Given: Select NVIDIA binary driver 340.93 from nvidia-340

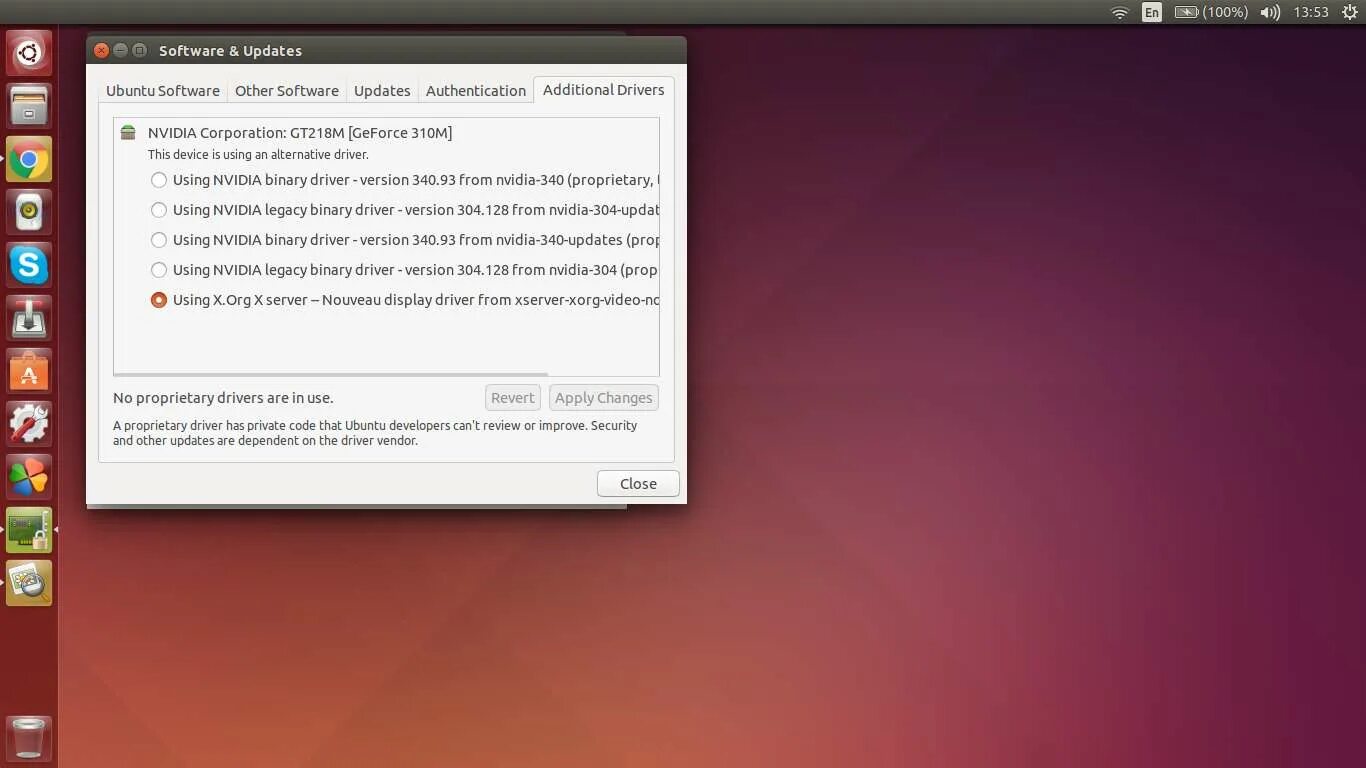Looking at the screenshot, I should point(405,180).
